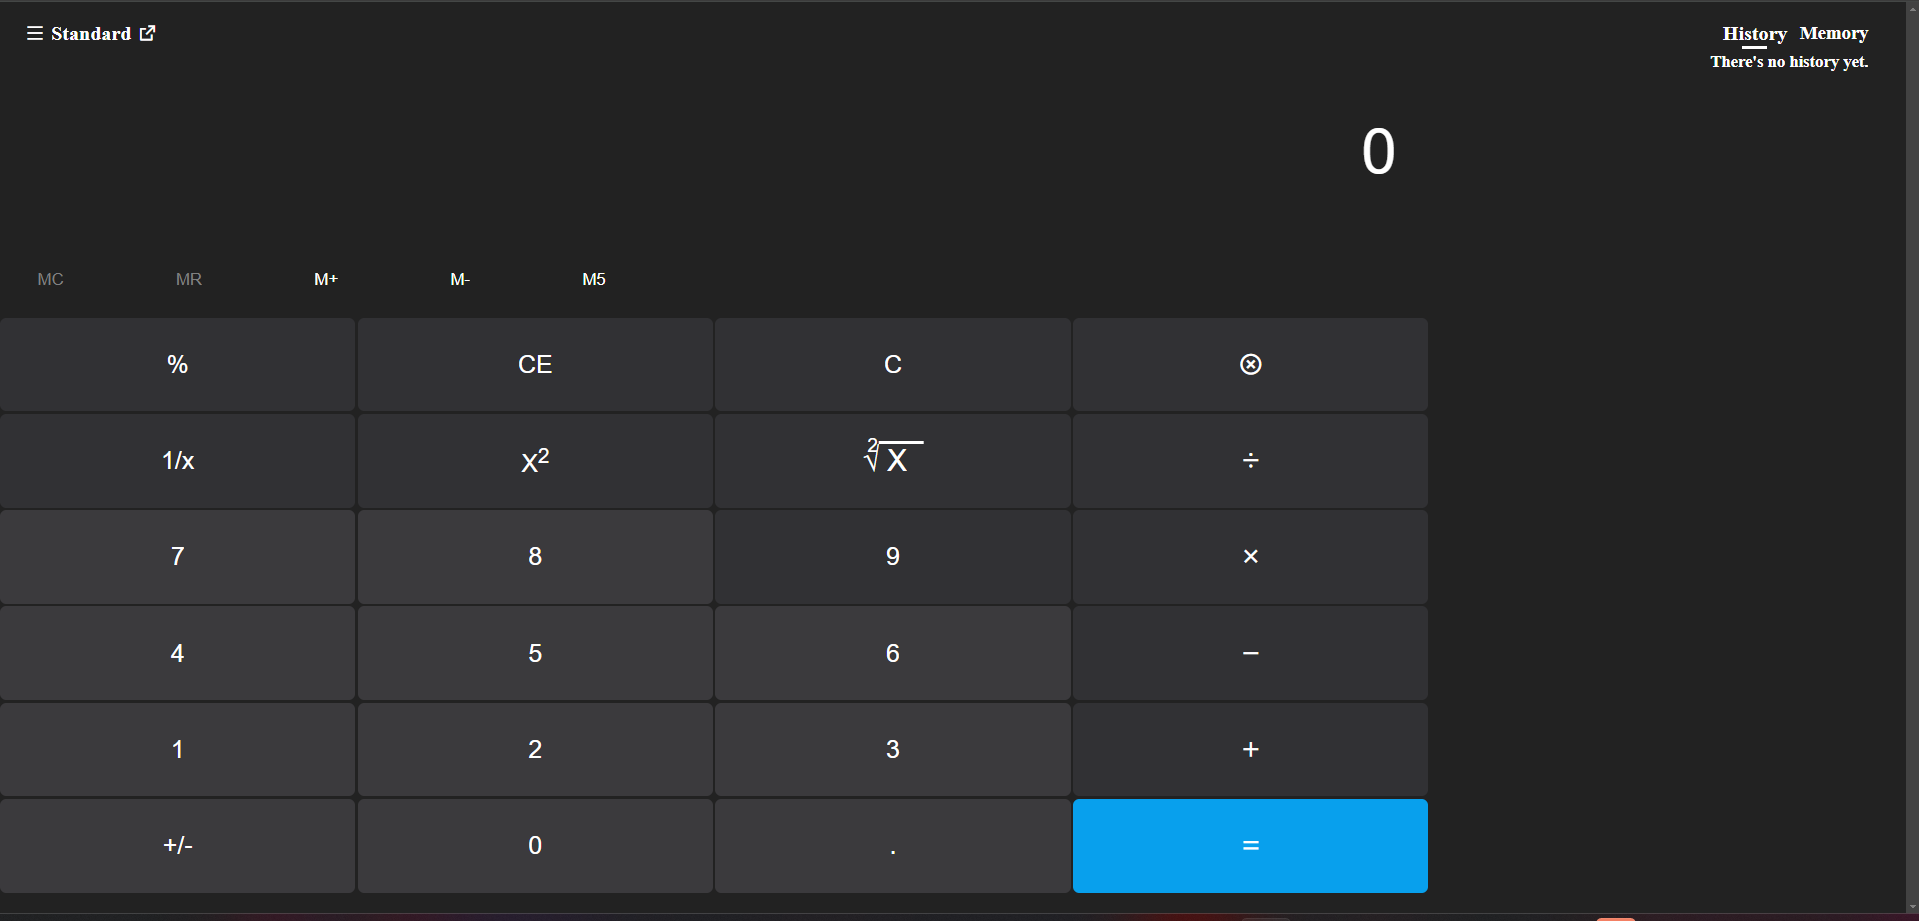Click the backspace delete icon button
This screenshot has width=1919, height=921.
click(1250, 364)
